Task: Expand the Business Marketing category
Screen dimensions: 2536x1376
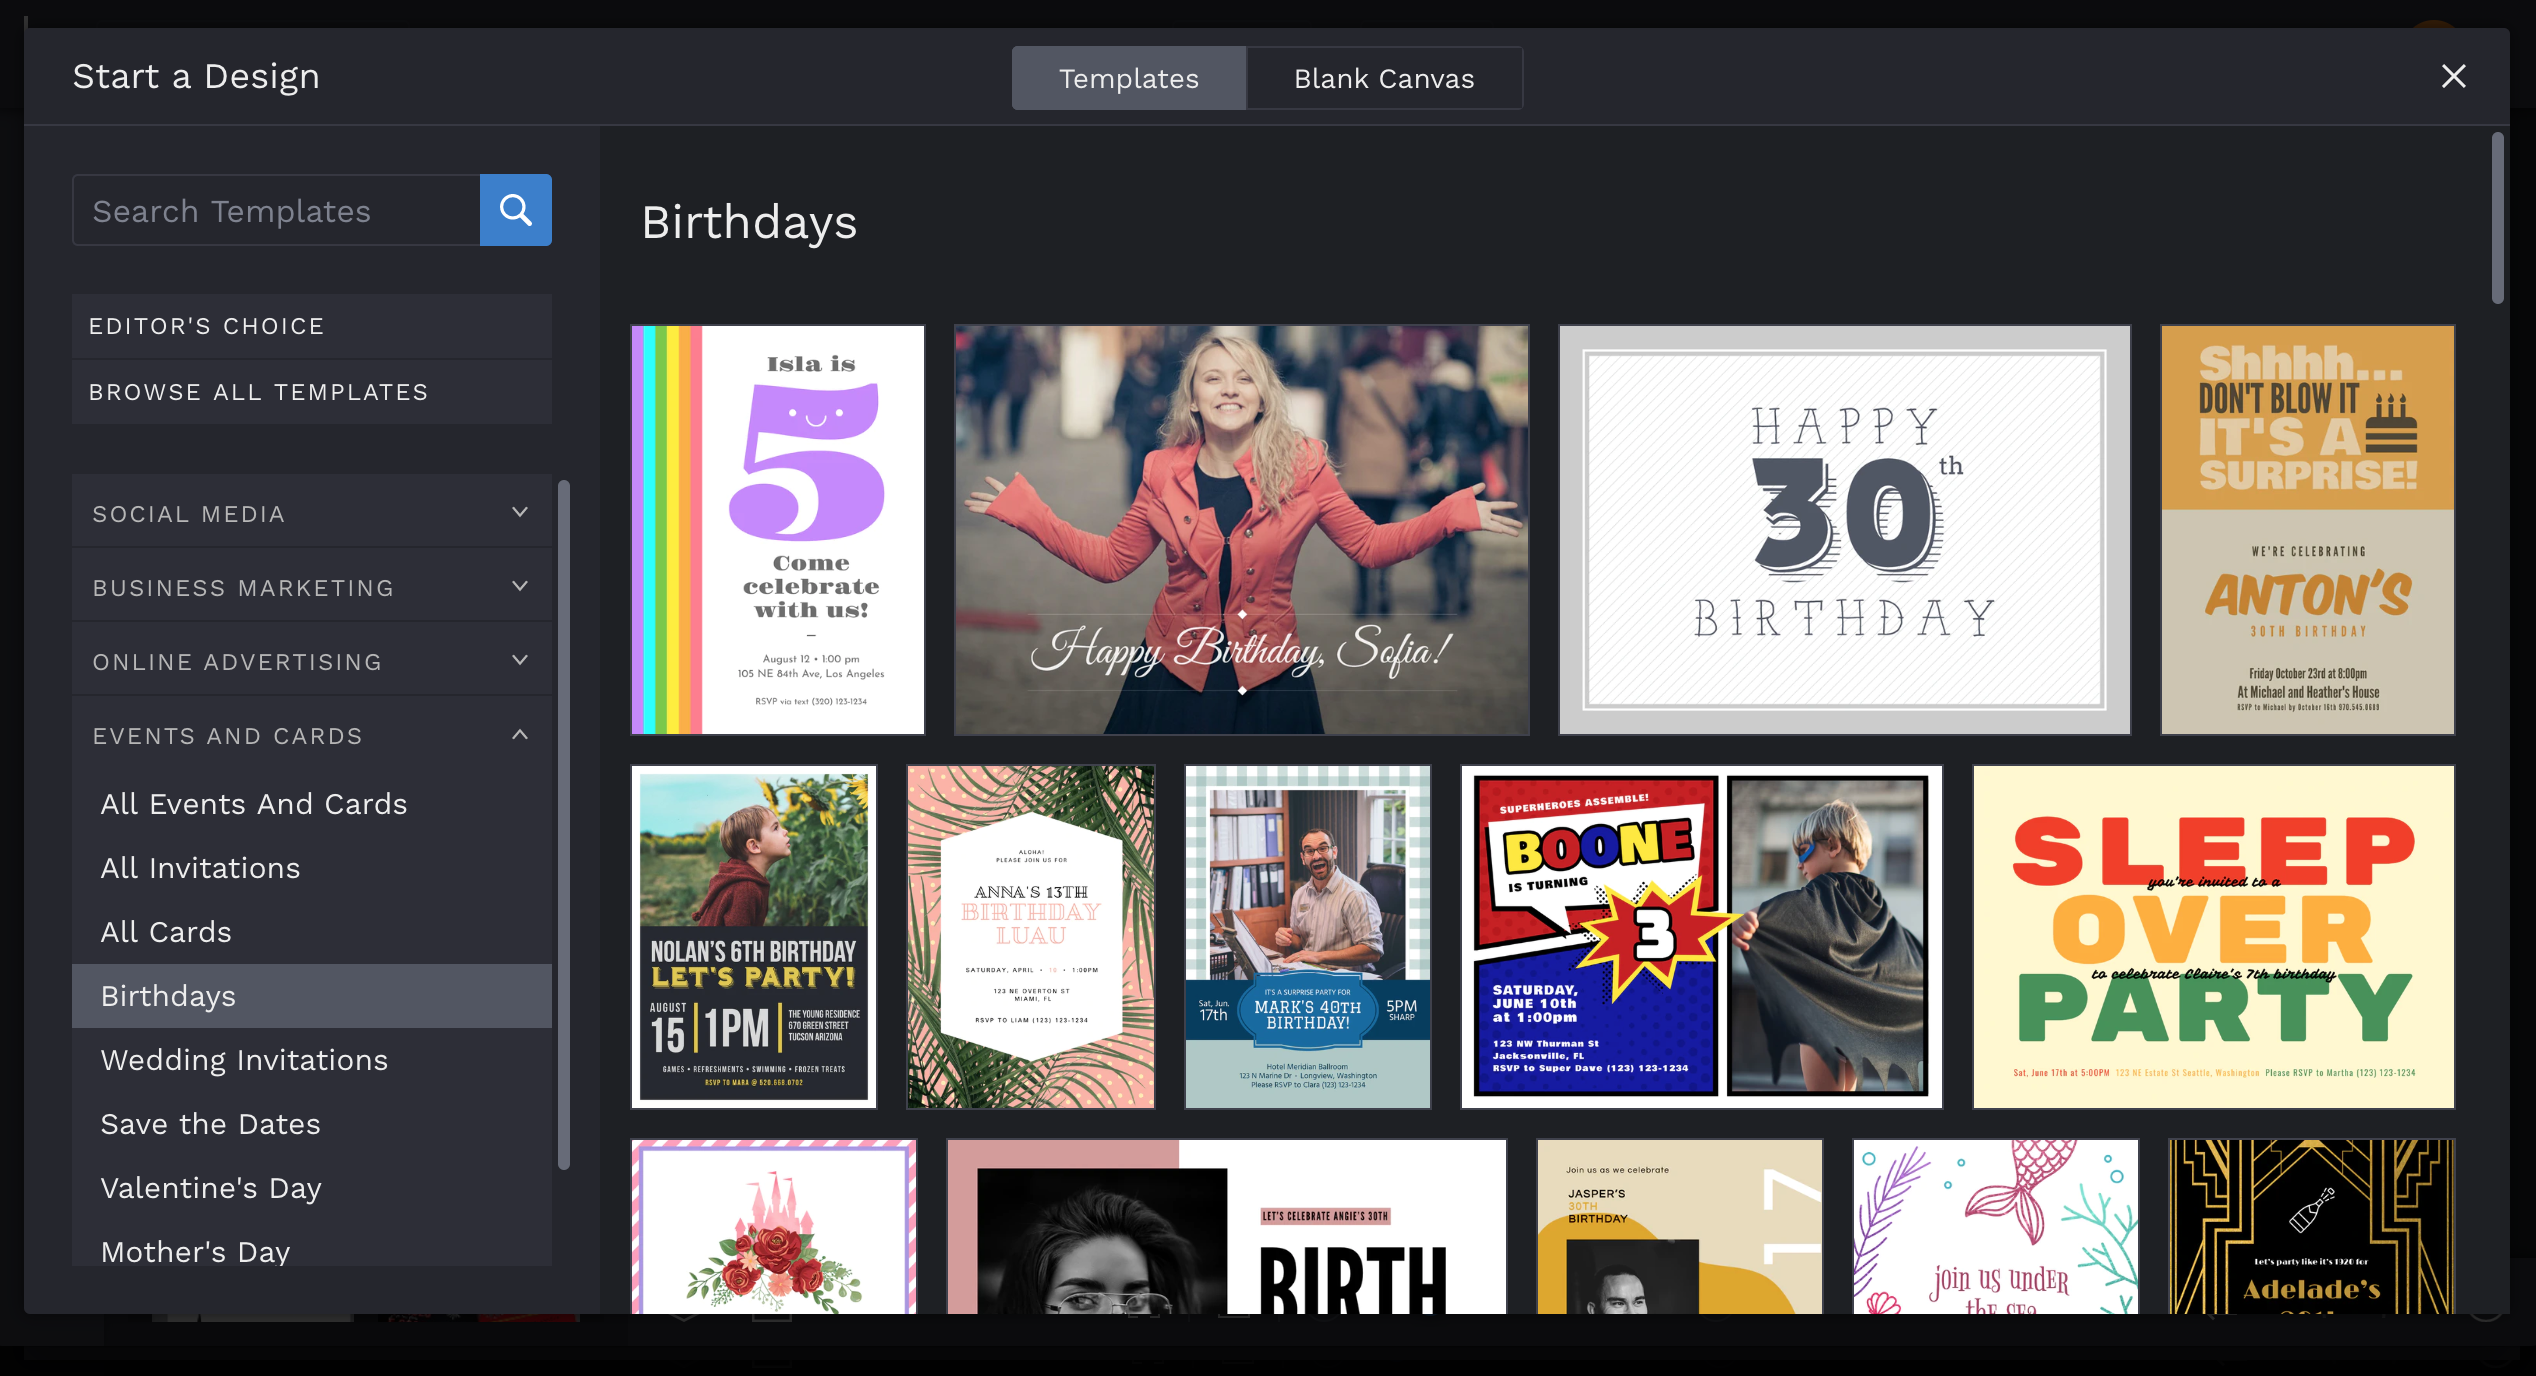Action: 312,587
